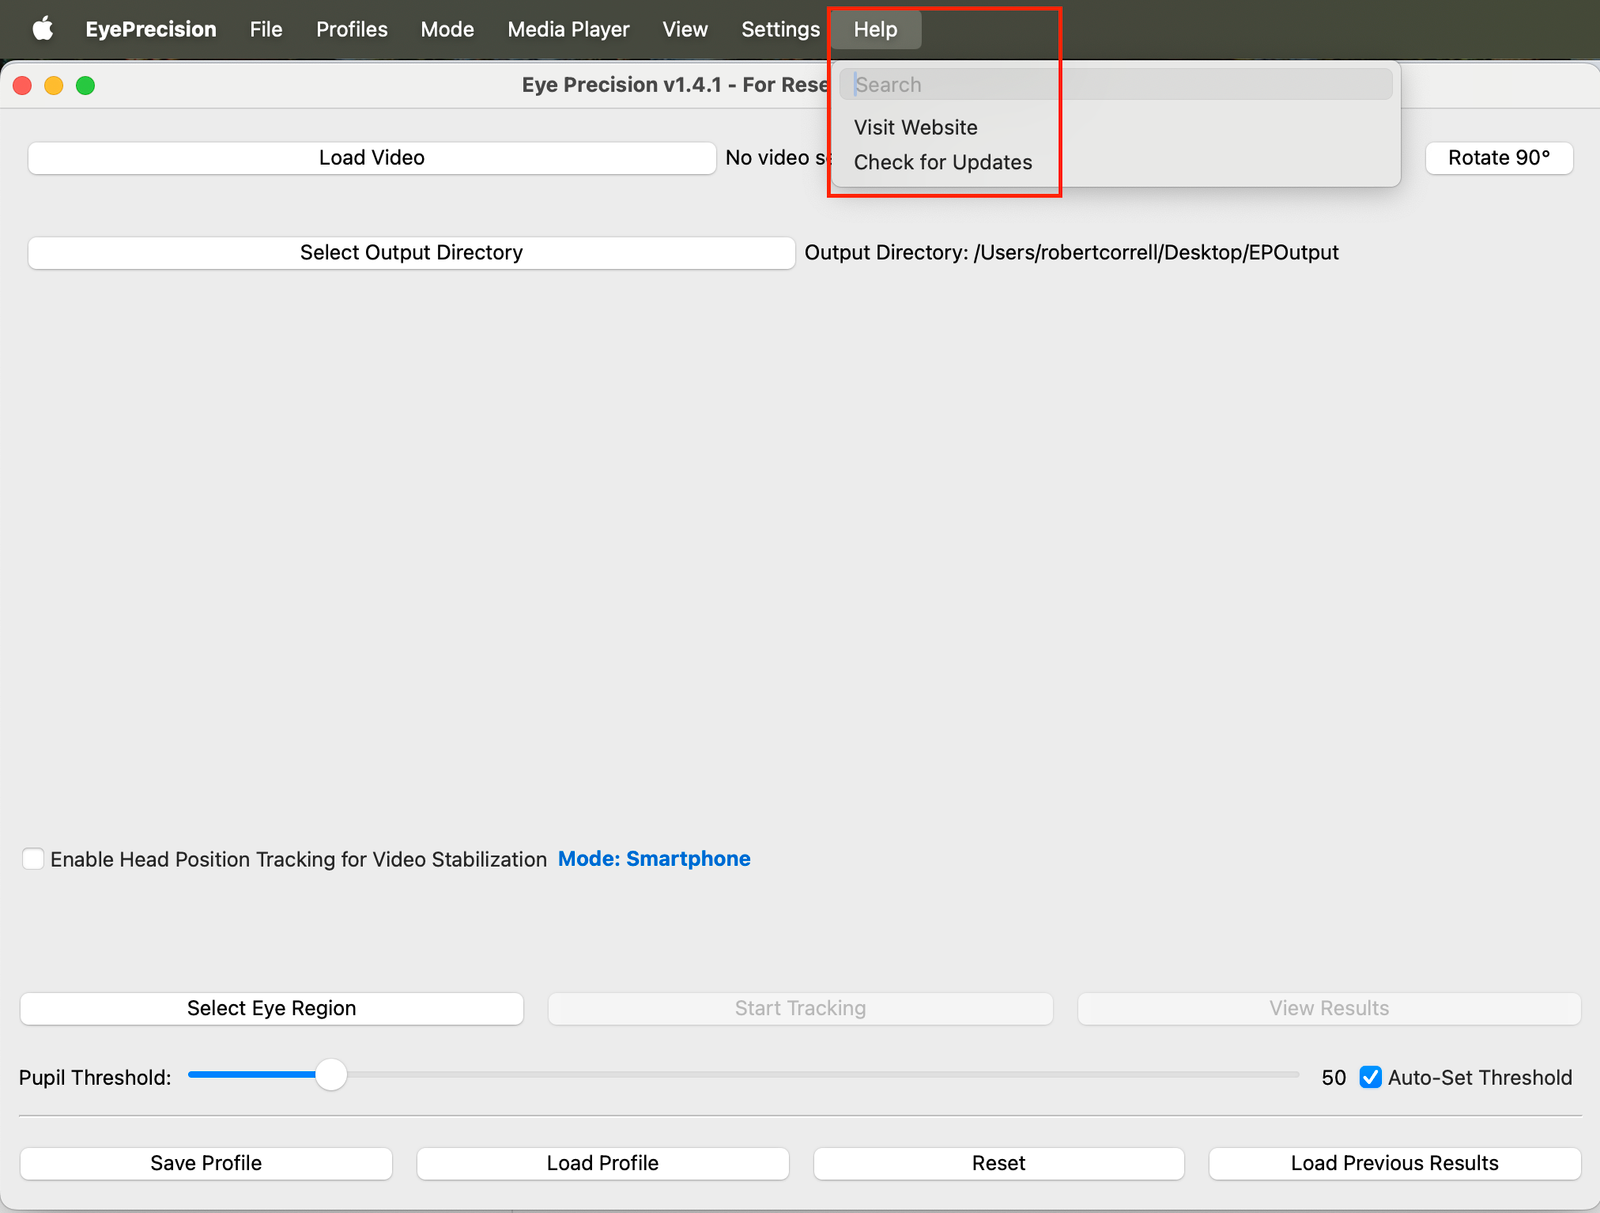Choose Visit Website from the Help menu
The width and height of the screenshot is (1600, 1213).
pos(915,127)
